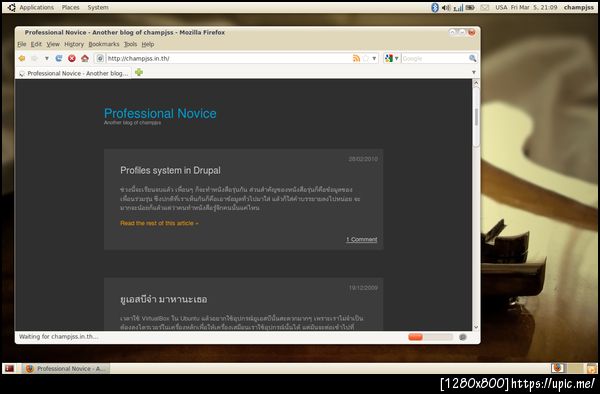Open the Ubuntu Applications menu
600x394 pixels.
[x=36, y=7]
